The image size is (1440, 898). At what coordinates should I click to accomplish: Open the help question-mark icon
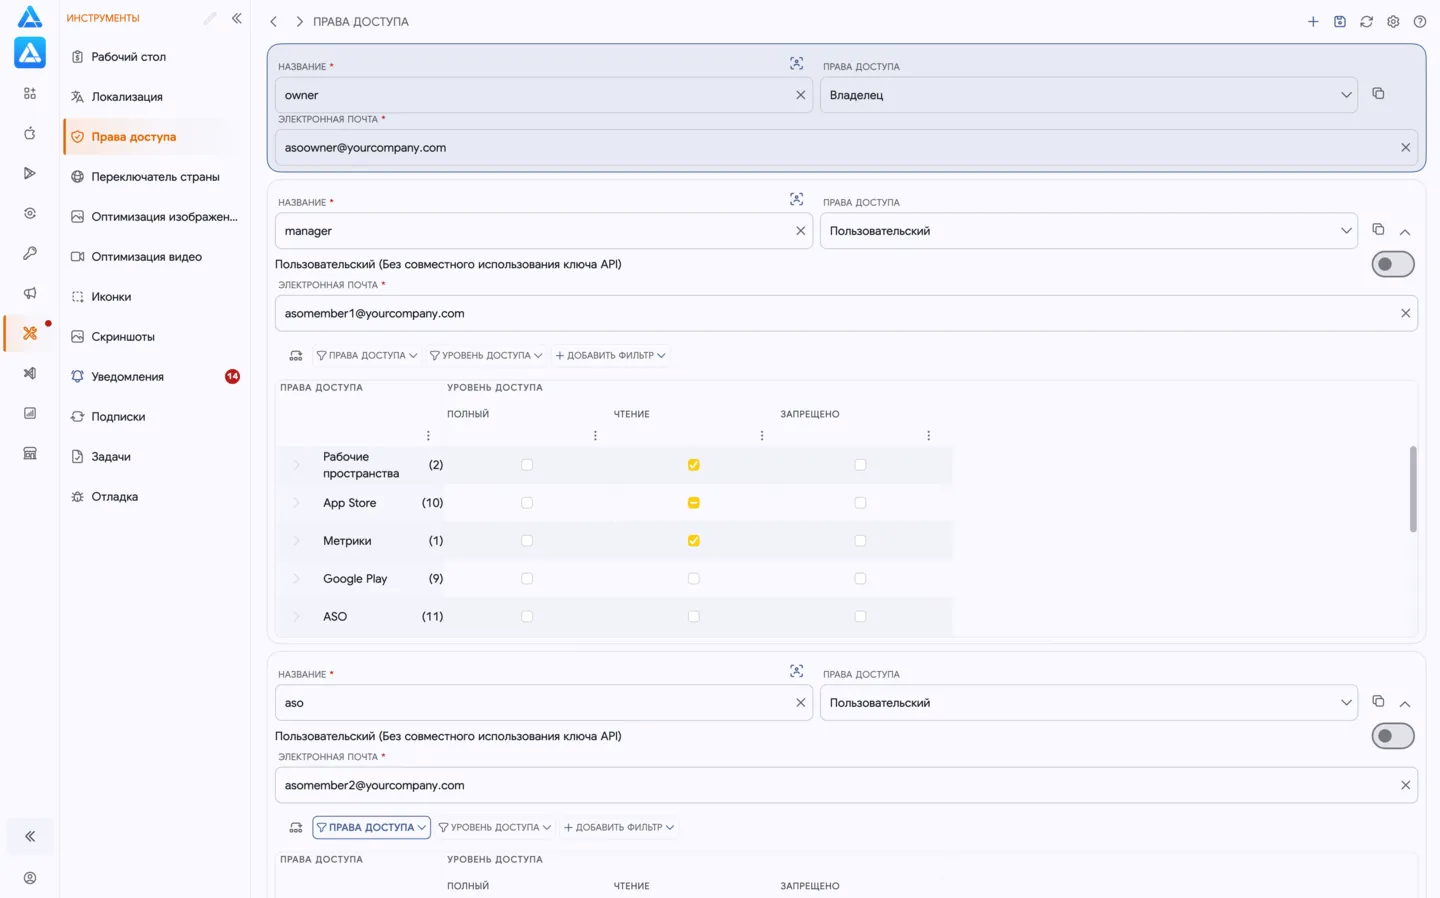tap(1420, 21)
